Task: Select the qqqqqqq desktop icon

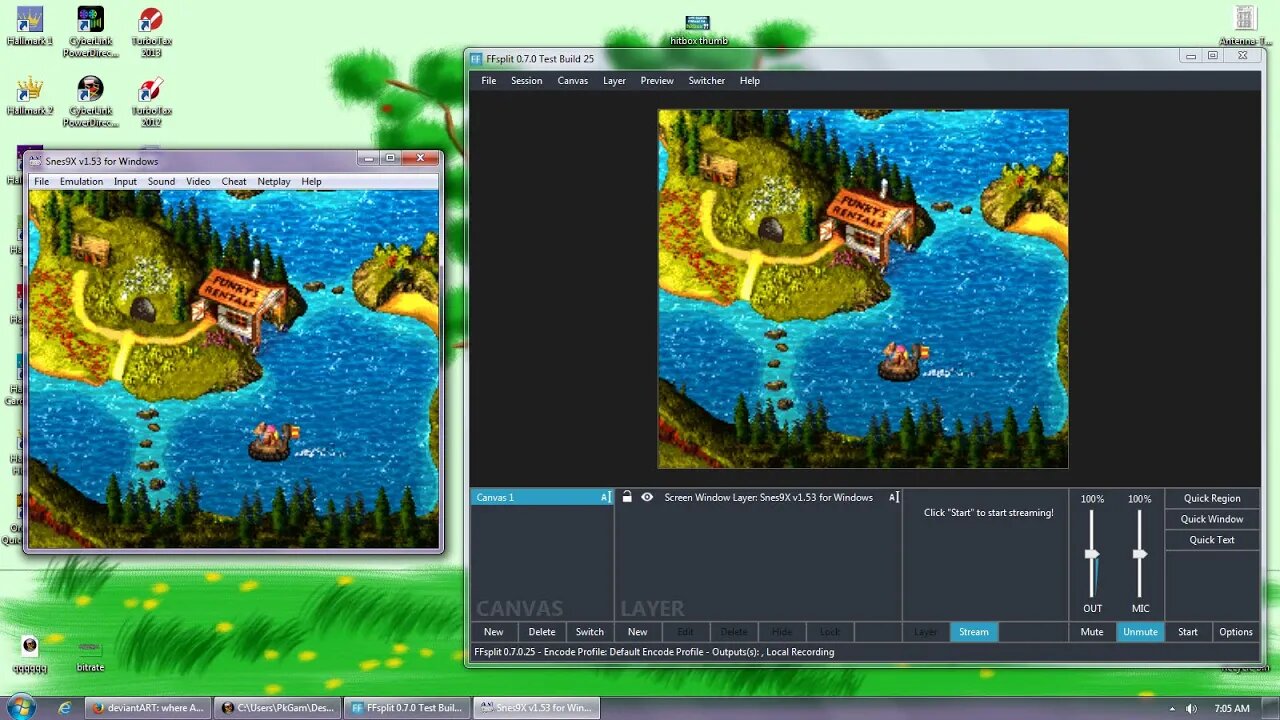Action: 30,654
